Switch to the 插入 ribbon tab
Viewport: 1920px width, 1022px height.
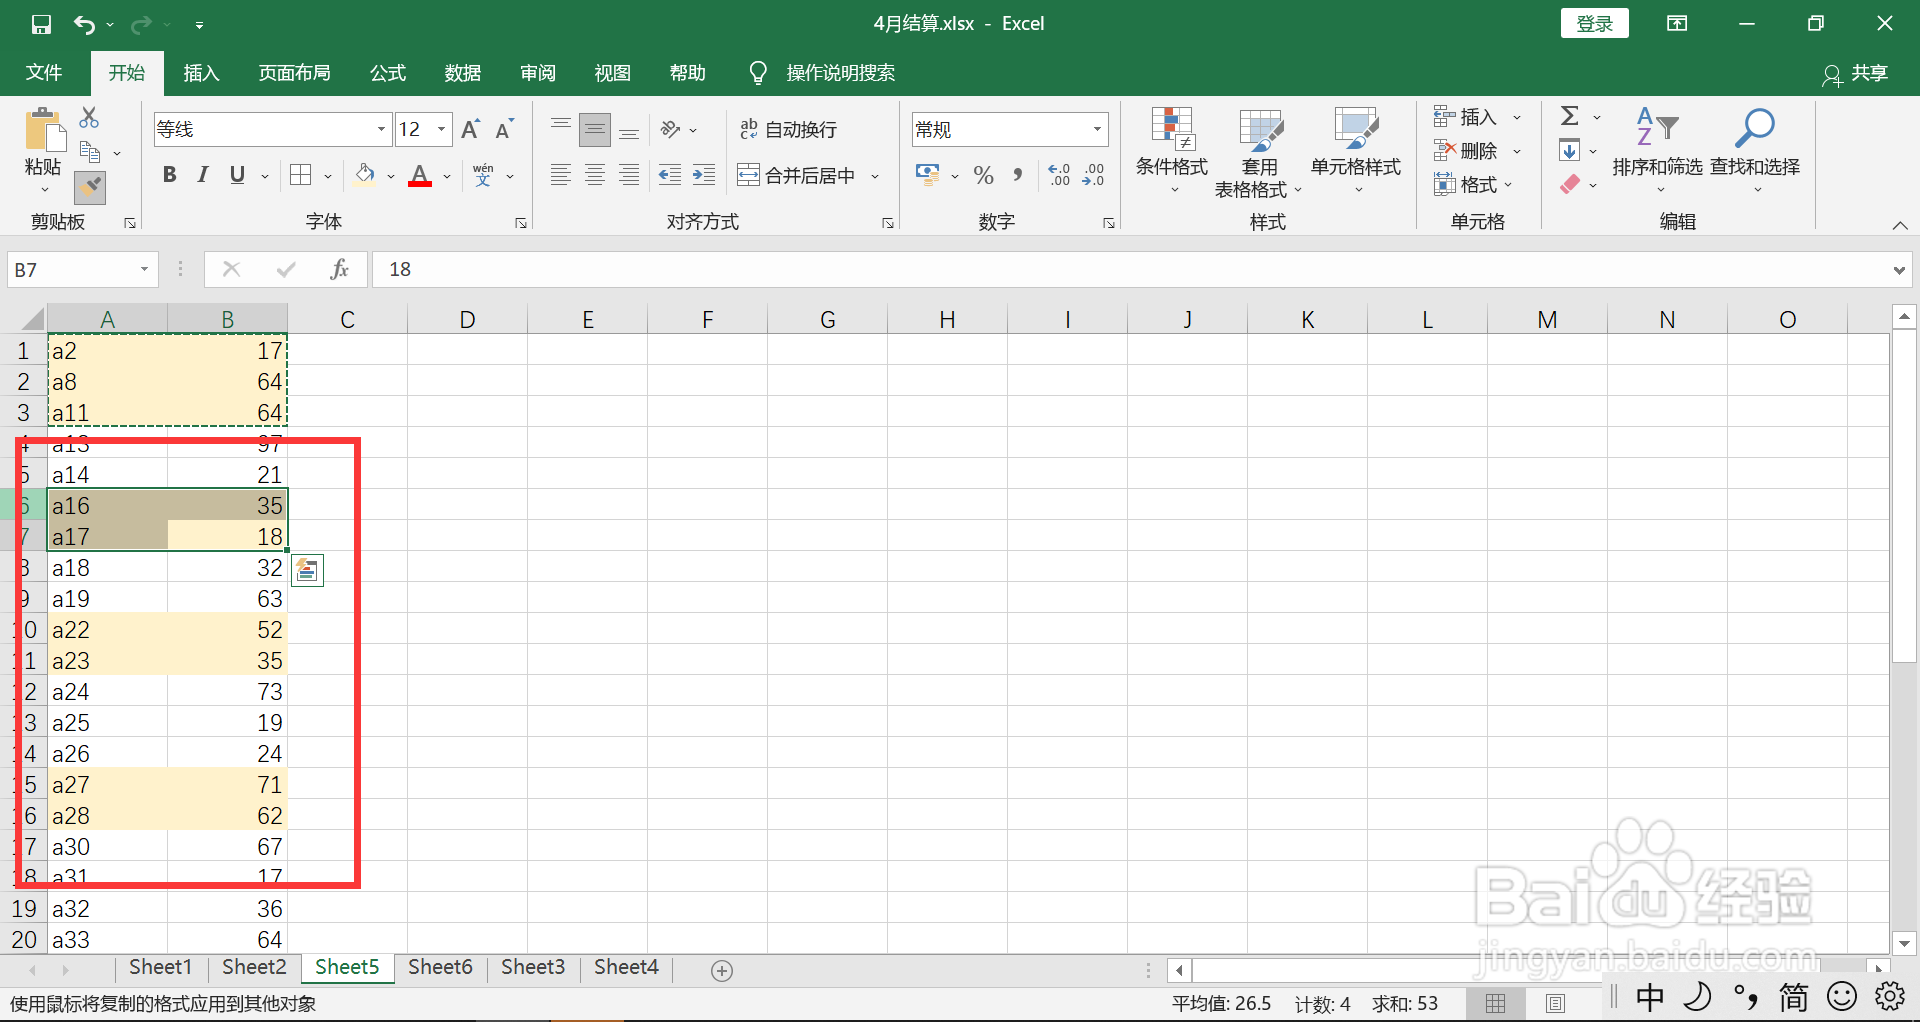(201, 73)
